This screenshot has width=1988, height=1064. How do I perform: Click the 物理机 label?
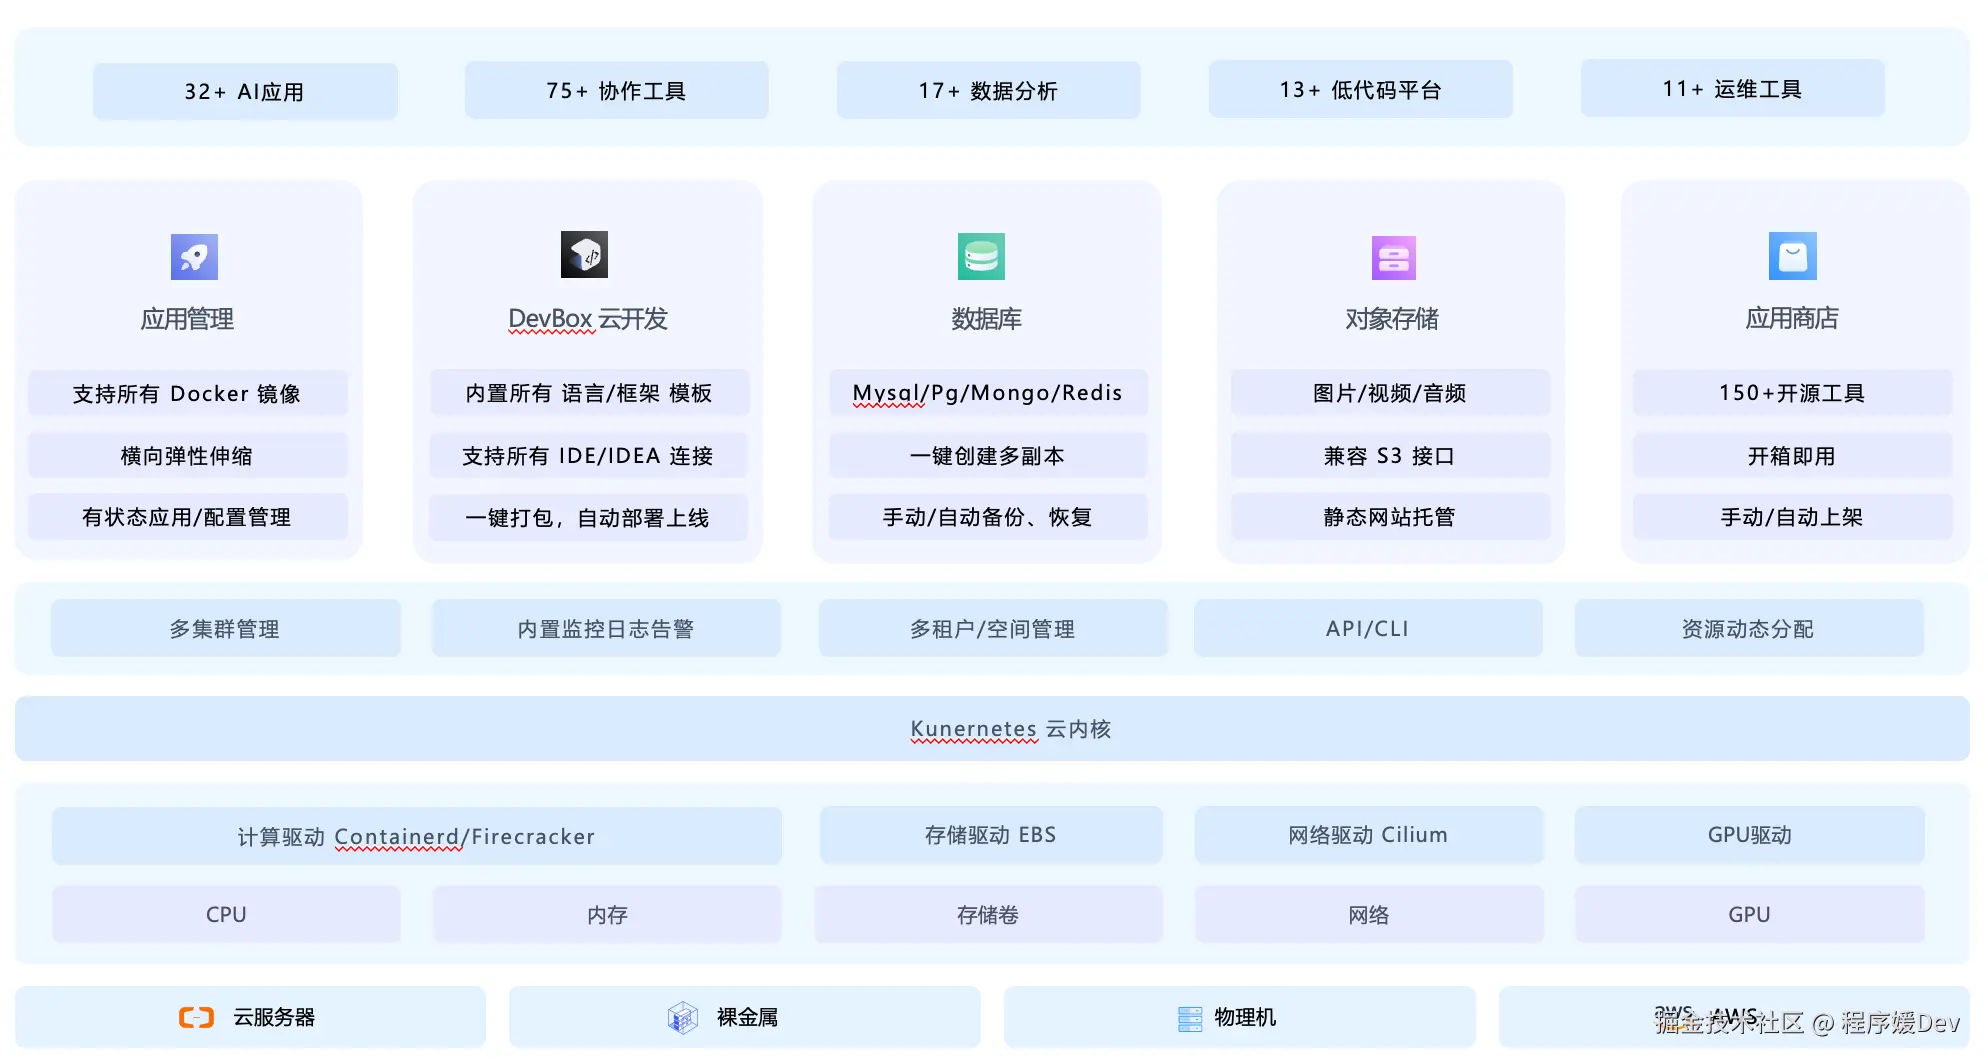click(x=1245, y=1018)
